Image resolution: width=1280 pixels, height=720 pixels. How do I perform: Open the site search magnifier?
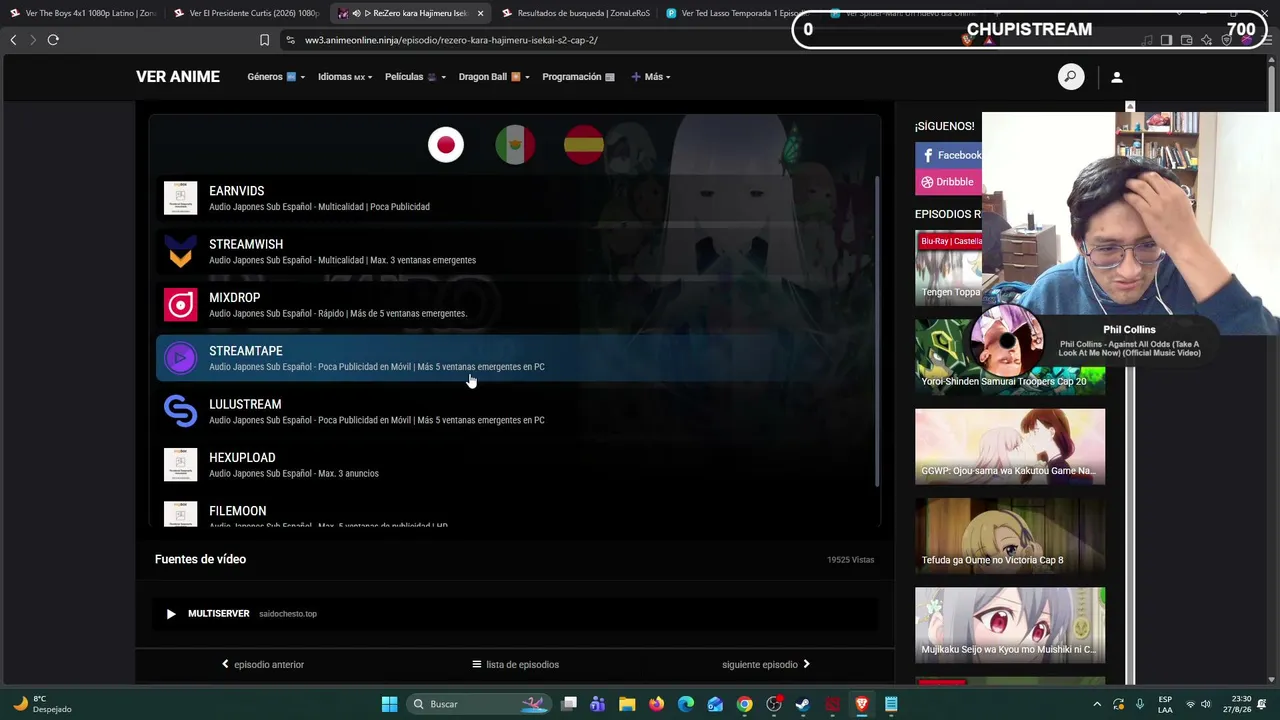[1071, 77]
